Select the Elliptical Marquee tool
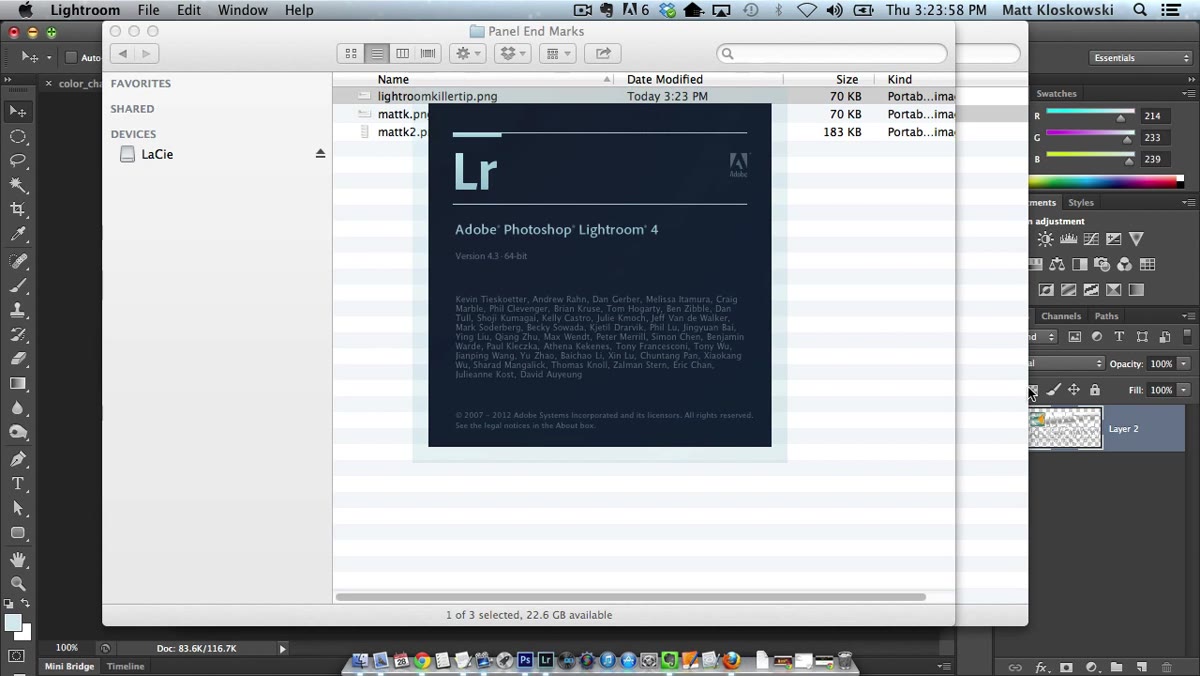This screenshot has height=676, width=1200. [18, 136]
